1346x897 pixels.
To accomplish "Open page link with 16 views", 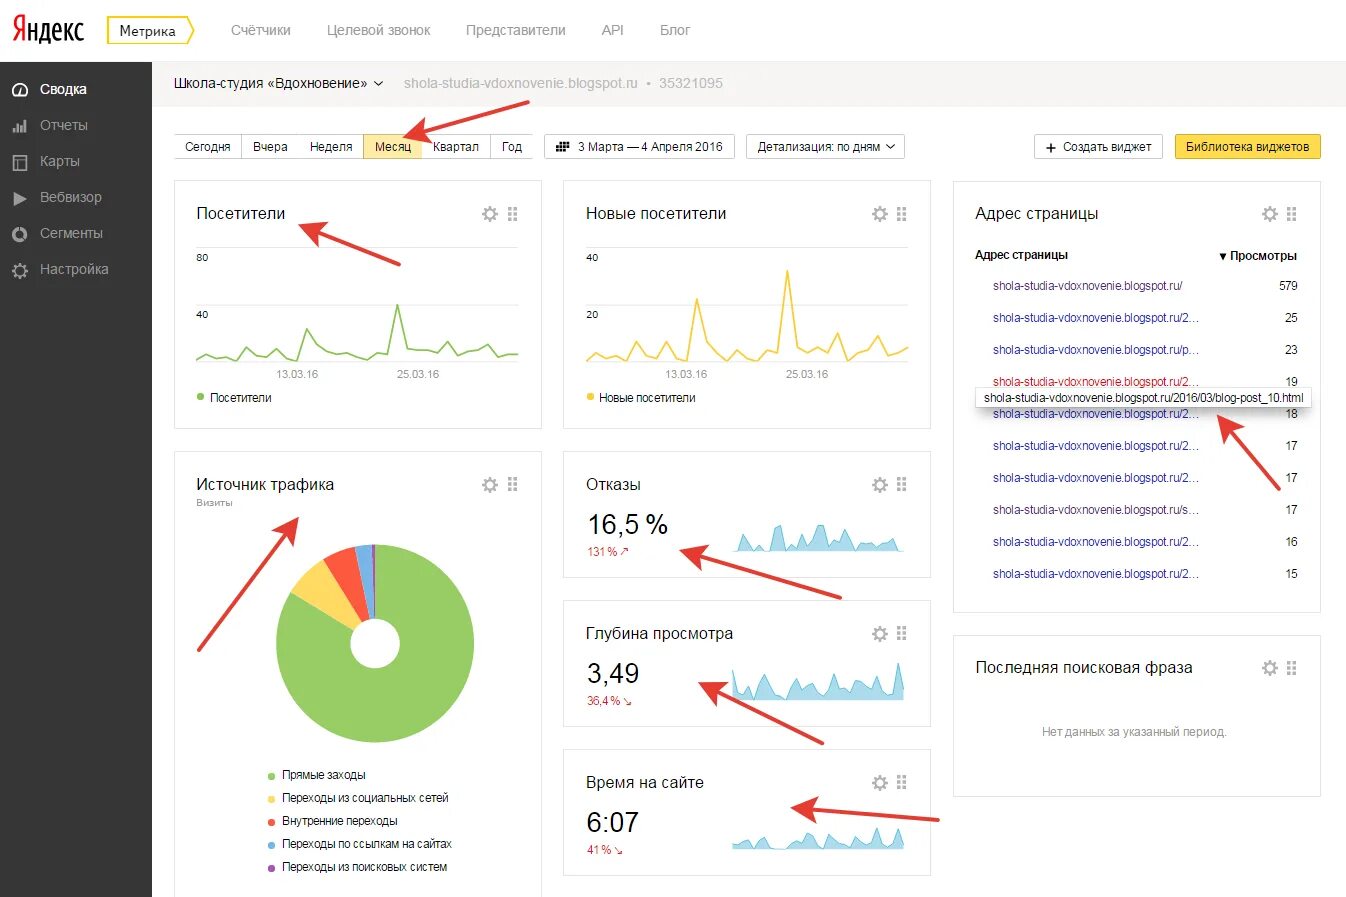I will [x=1096, y=542].
